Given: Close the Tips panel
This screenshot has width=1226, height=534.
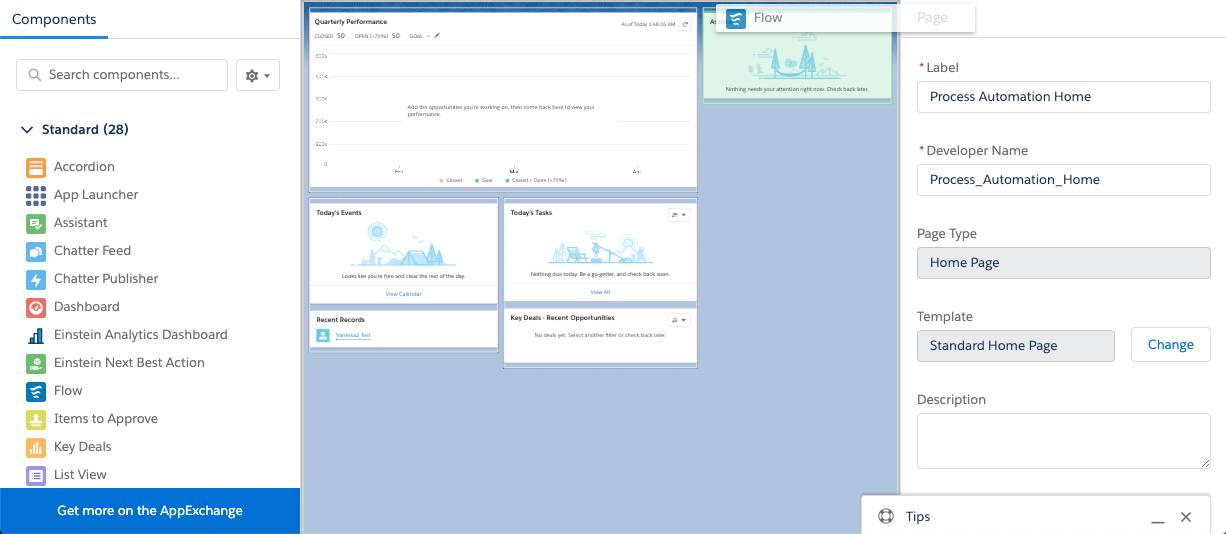Looking at the screenshot, I should (1186, 517).
